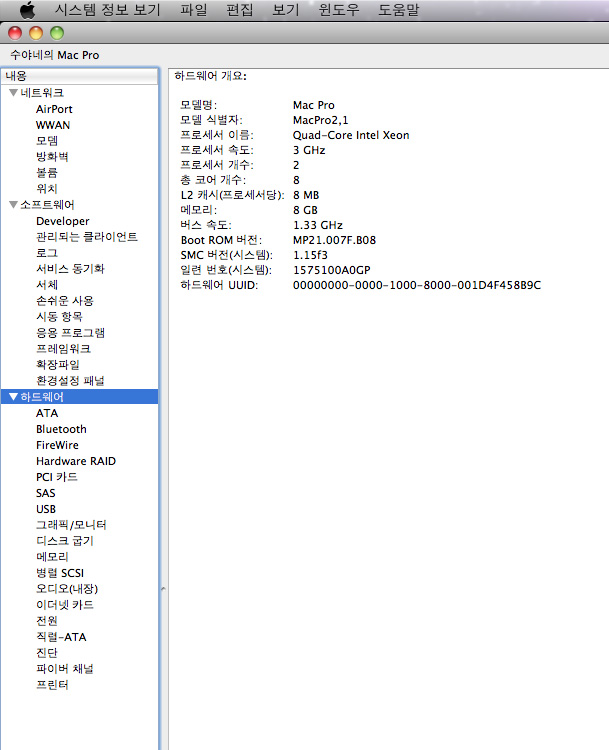Click the 시스템 정보 보기 app menu
Screen dimensions: 609x750
tap(107, 10)
